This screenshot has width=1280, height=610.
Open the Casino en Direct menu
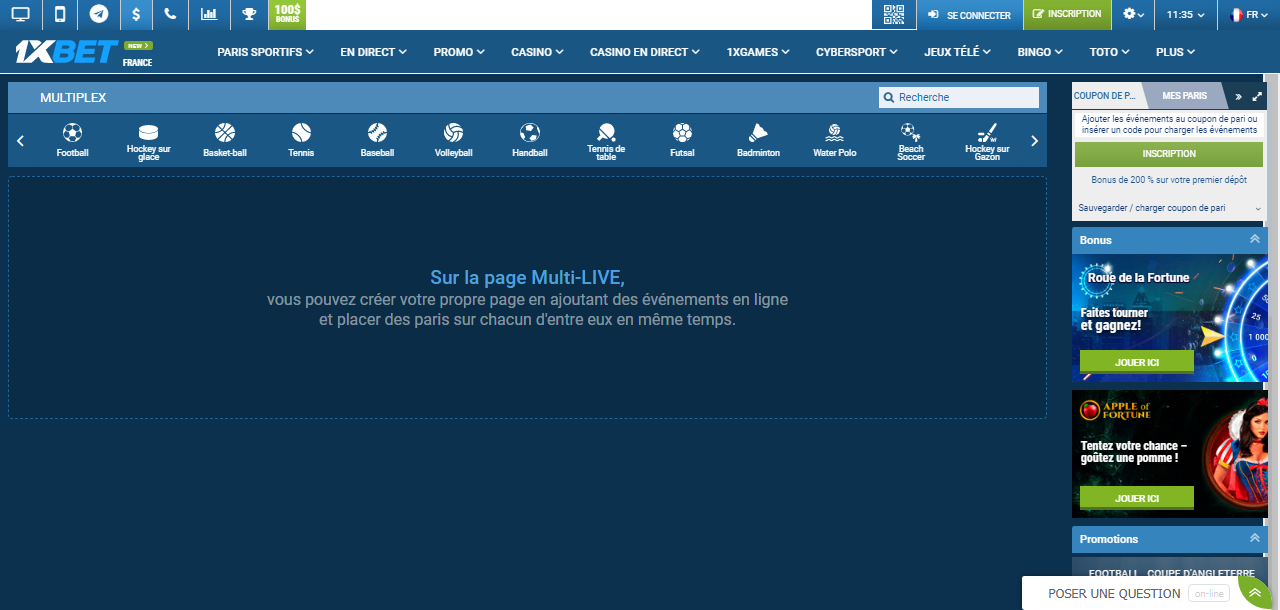coord(645,52)
